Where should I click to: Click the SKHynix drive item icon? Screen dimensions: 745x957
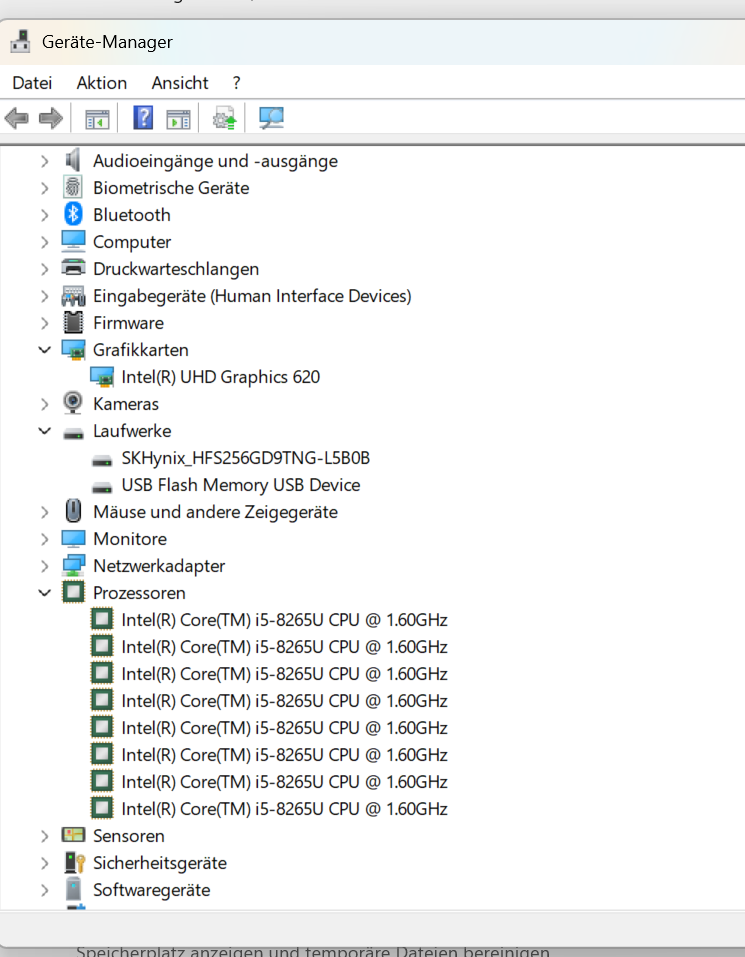tap(102, 460)
